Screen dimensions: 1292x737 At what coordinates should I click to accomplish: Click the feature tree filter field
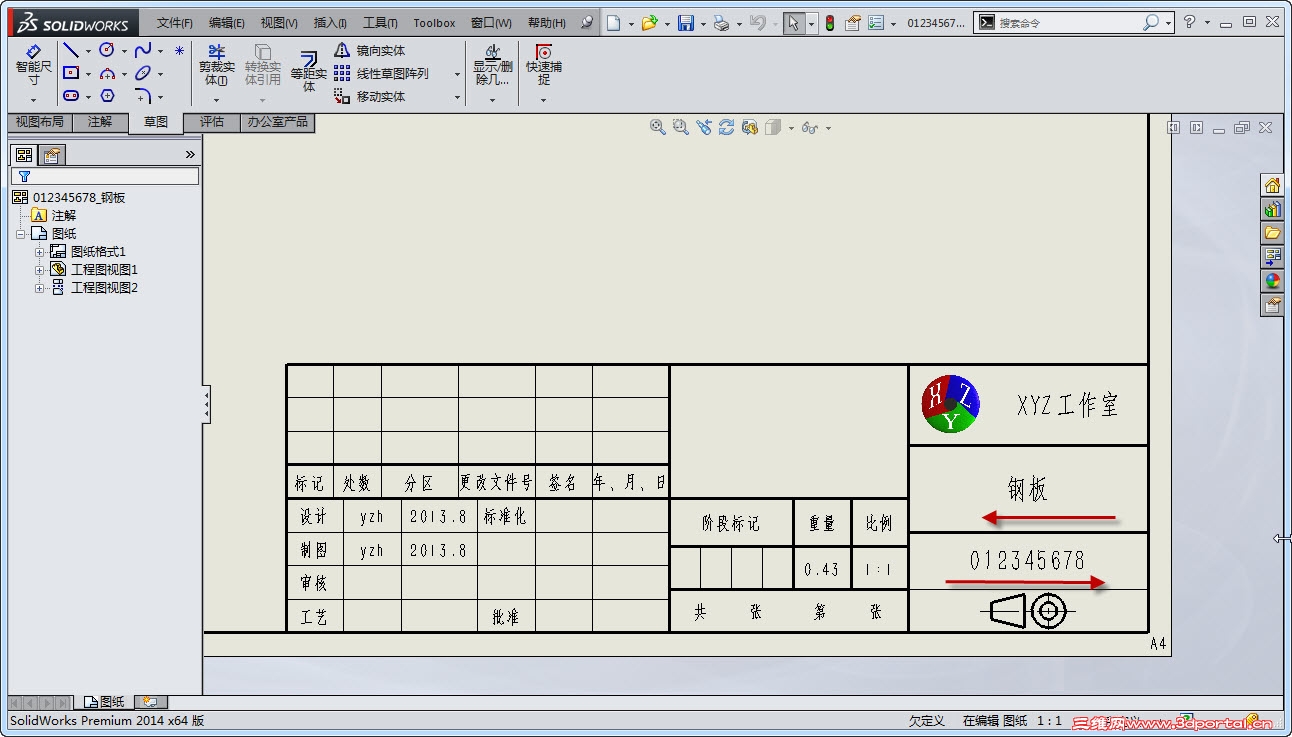[105, 176]
